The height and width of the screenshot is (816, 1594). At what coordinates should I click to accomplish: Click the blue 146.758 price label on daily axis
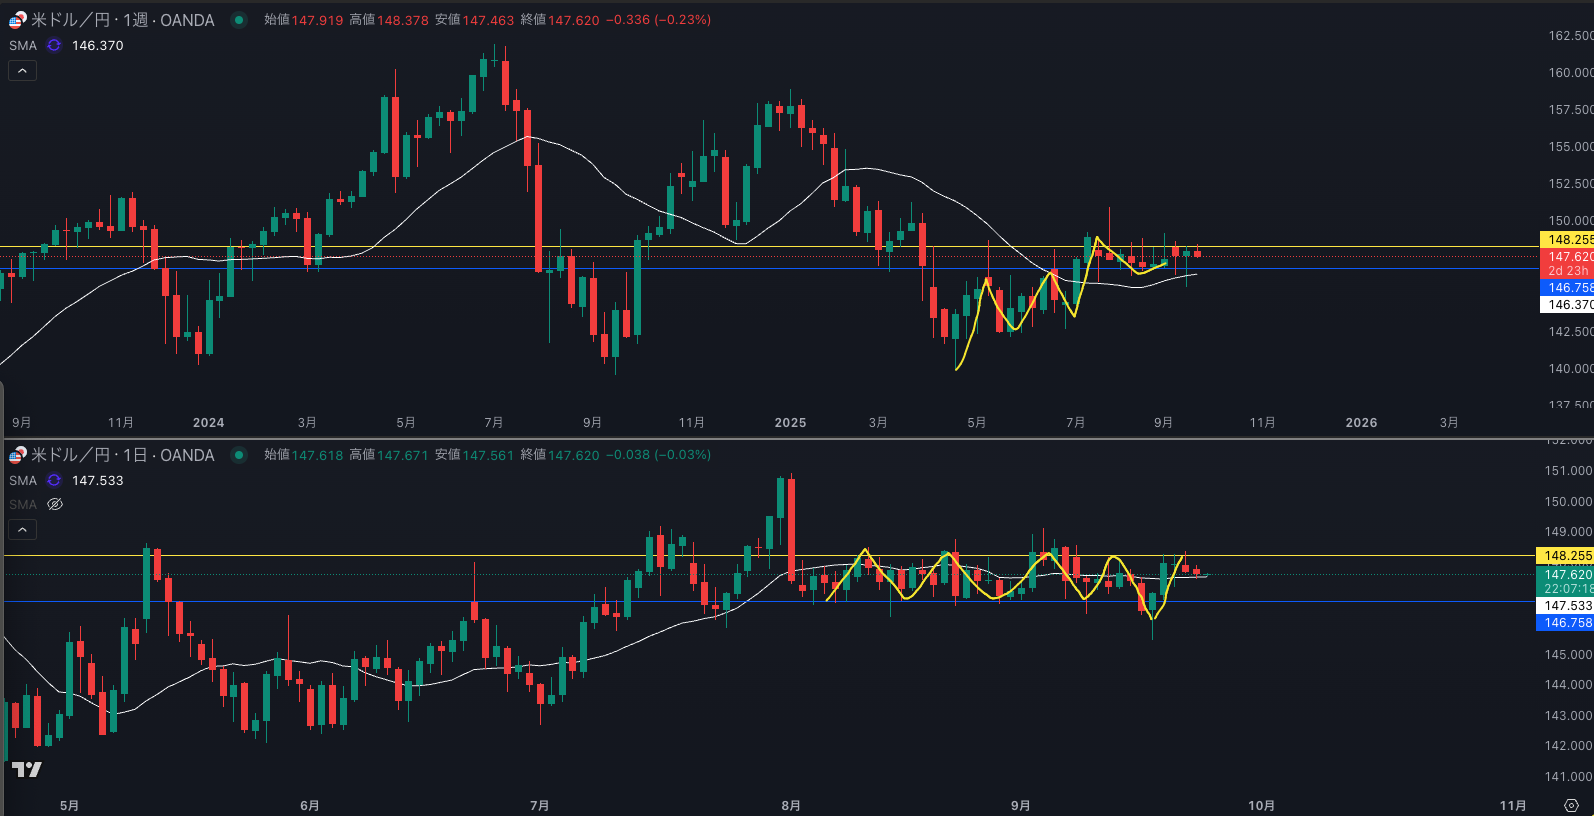[x=1565, y=623]
